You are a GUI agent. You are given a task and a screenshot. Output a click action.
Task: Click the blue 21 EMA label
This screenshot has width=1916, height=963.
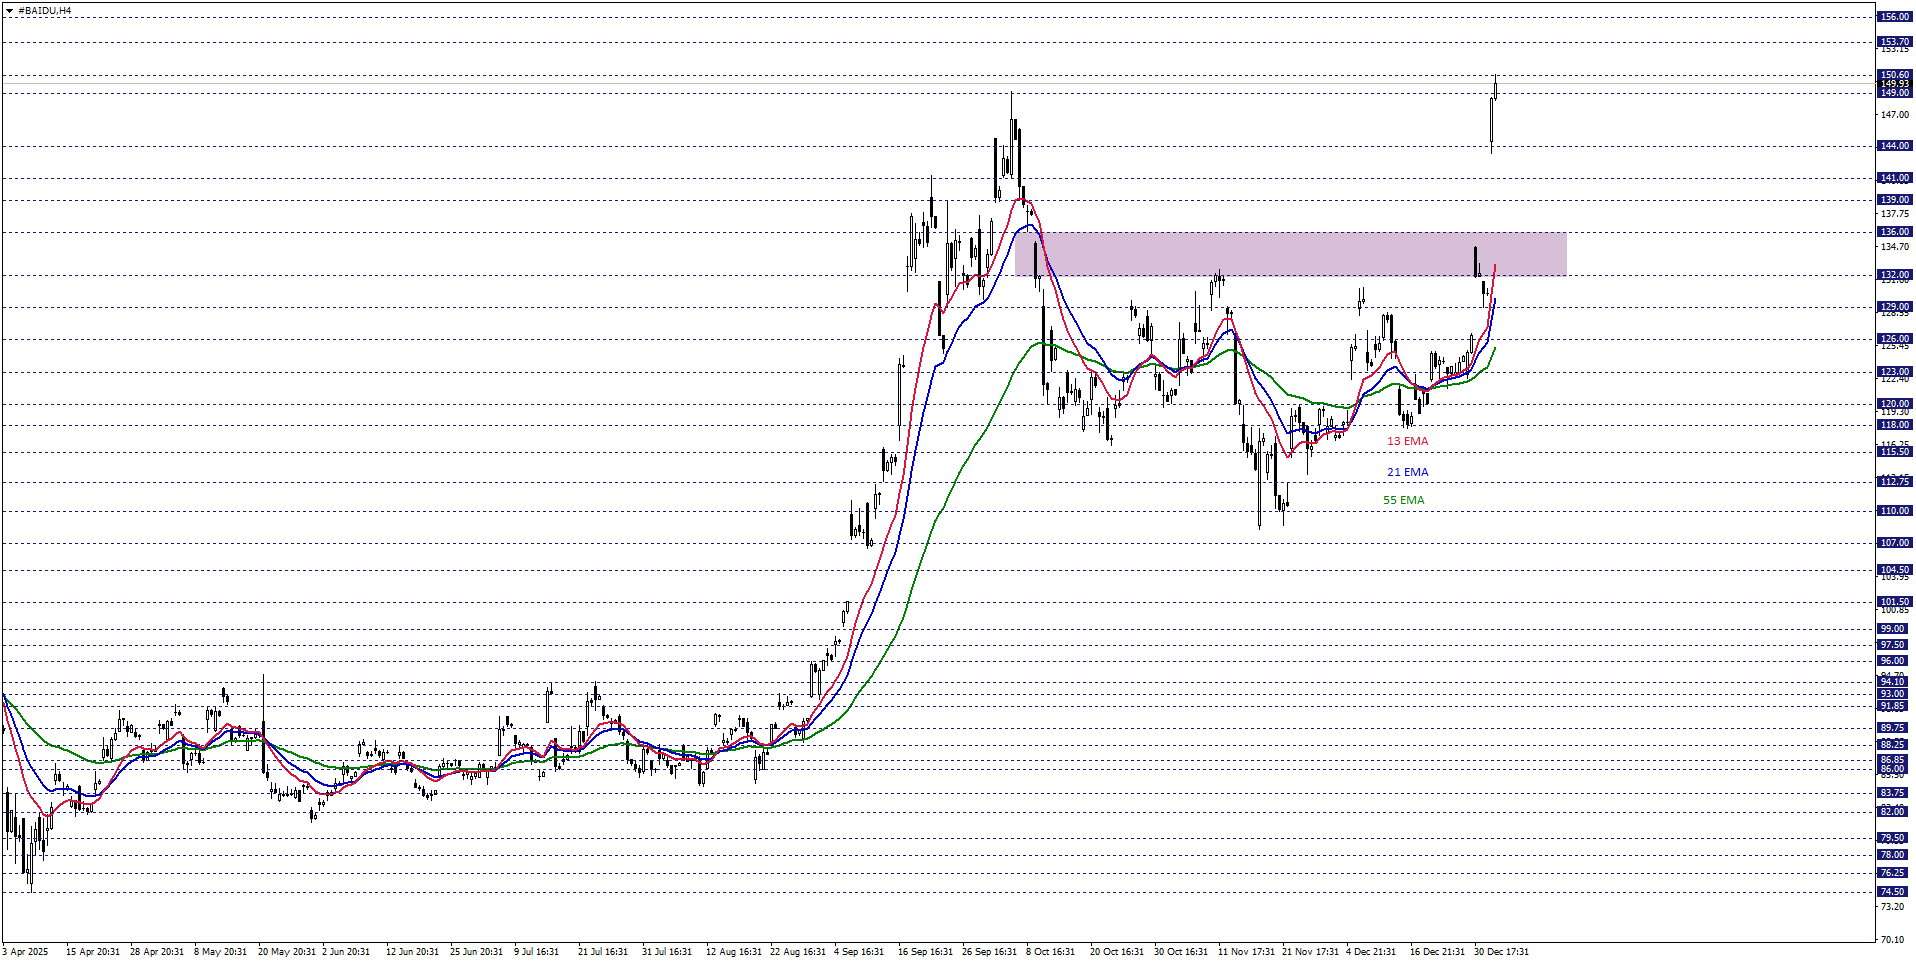tap(1407, 472)
